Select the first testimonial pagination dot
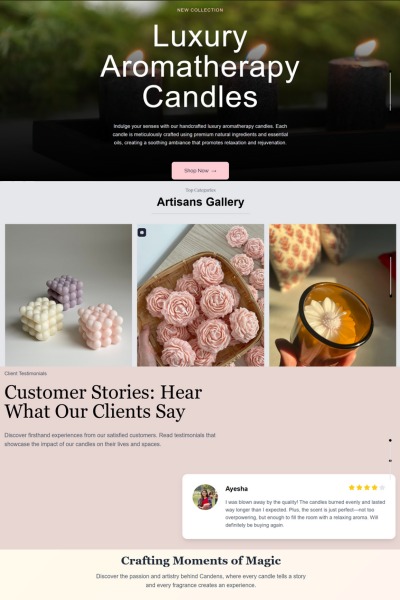The height and width of the screenshot is (600, 400). tap(390, 440)
